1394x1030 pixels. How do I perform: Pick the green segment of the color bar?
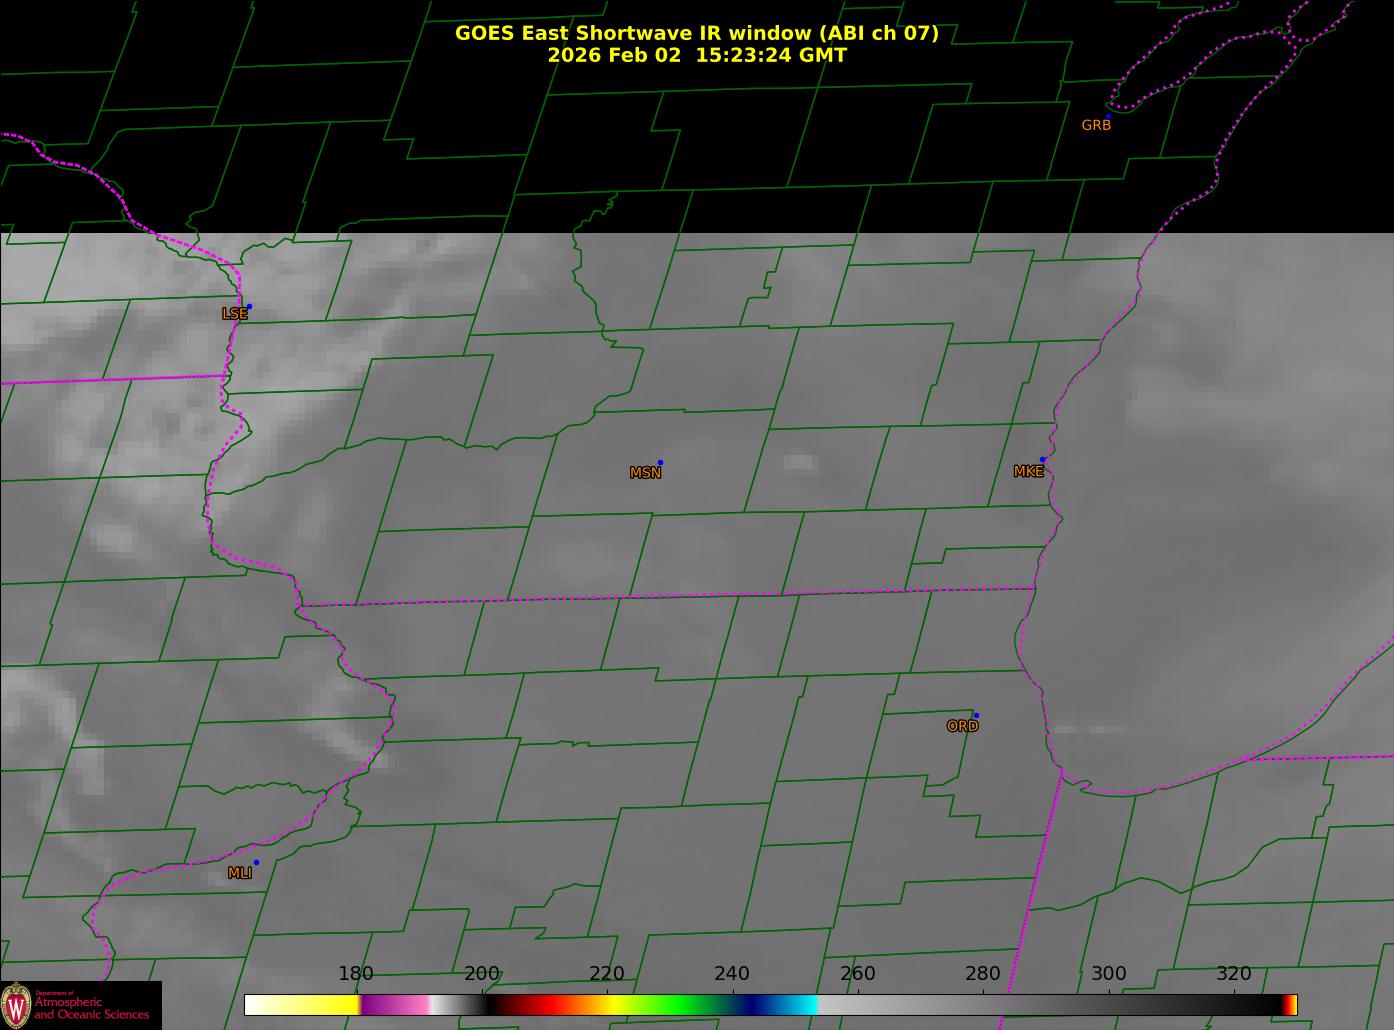click(680, 1005)
